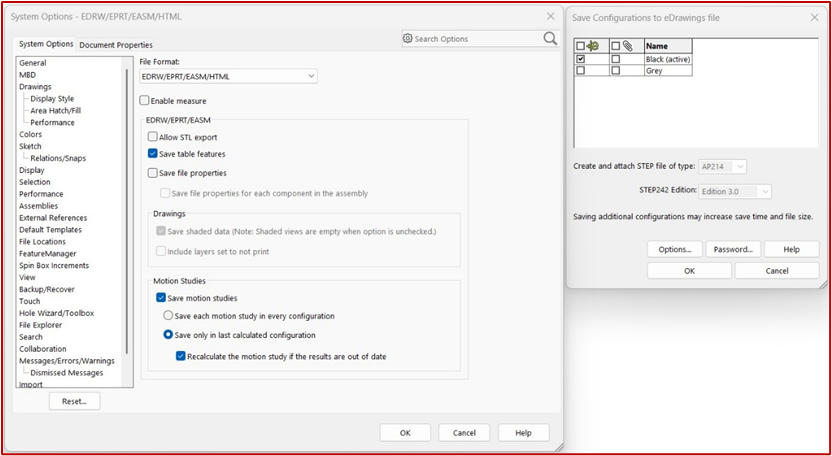Click the magnifier icon in Search Options
This screenshot has width=832, height=456.
[x=549, y=39]
